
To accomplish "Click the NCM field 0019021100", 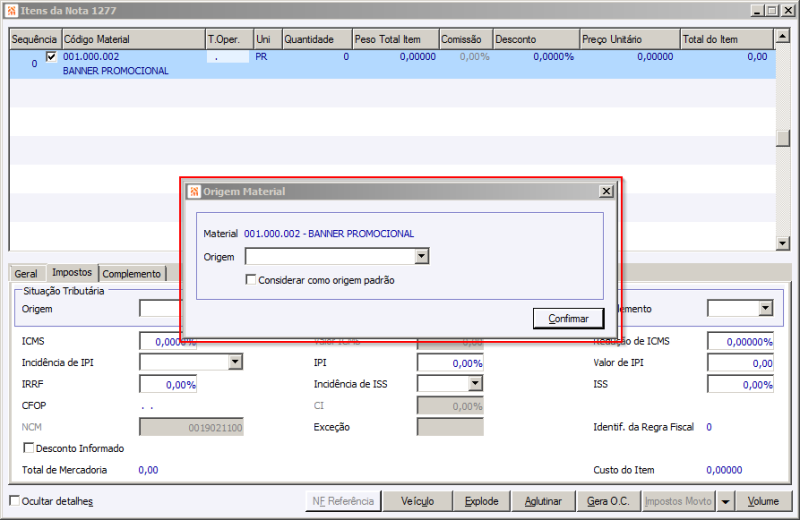I will 191,427.
